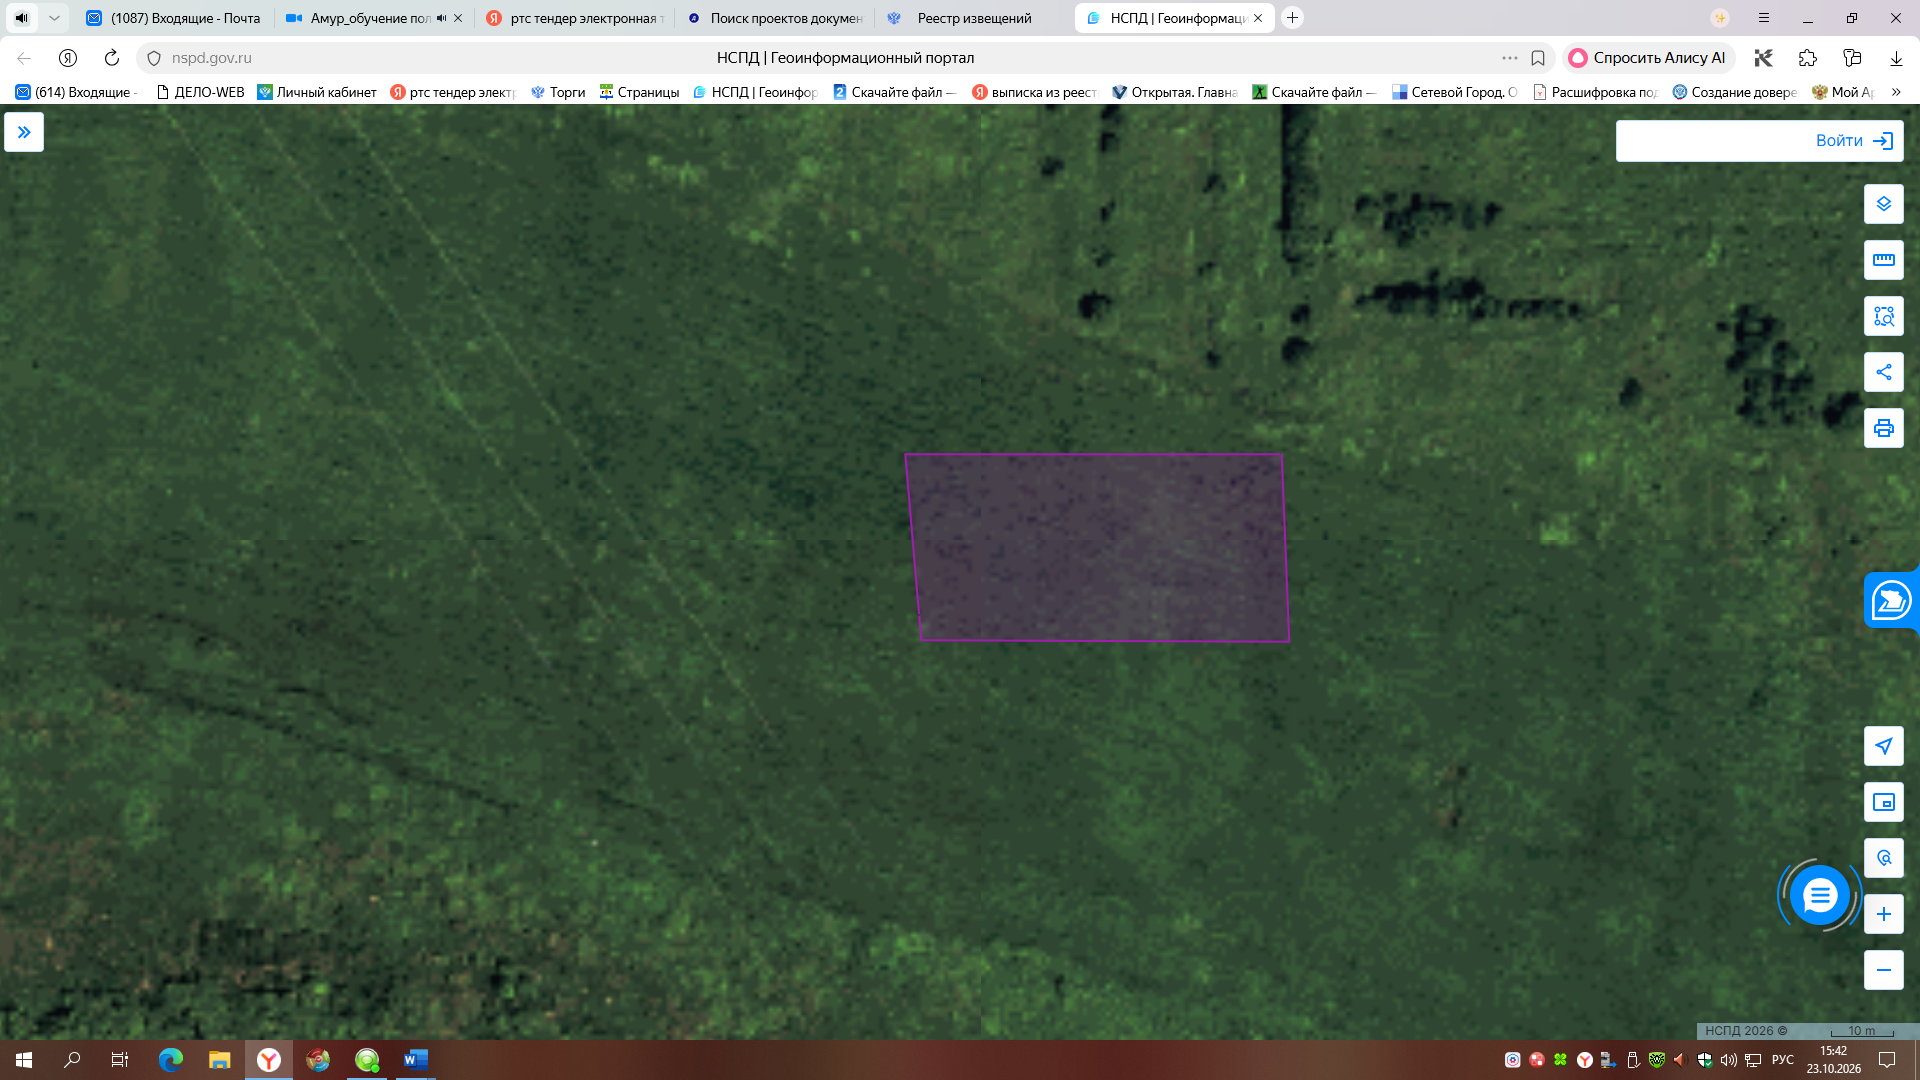Open the round chat support bubble
The width and height of the screenshot is (1920, 1080).
(1819, 895)
